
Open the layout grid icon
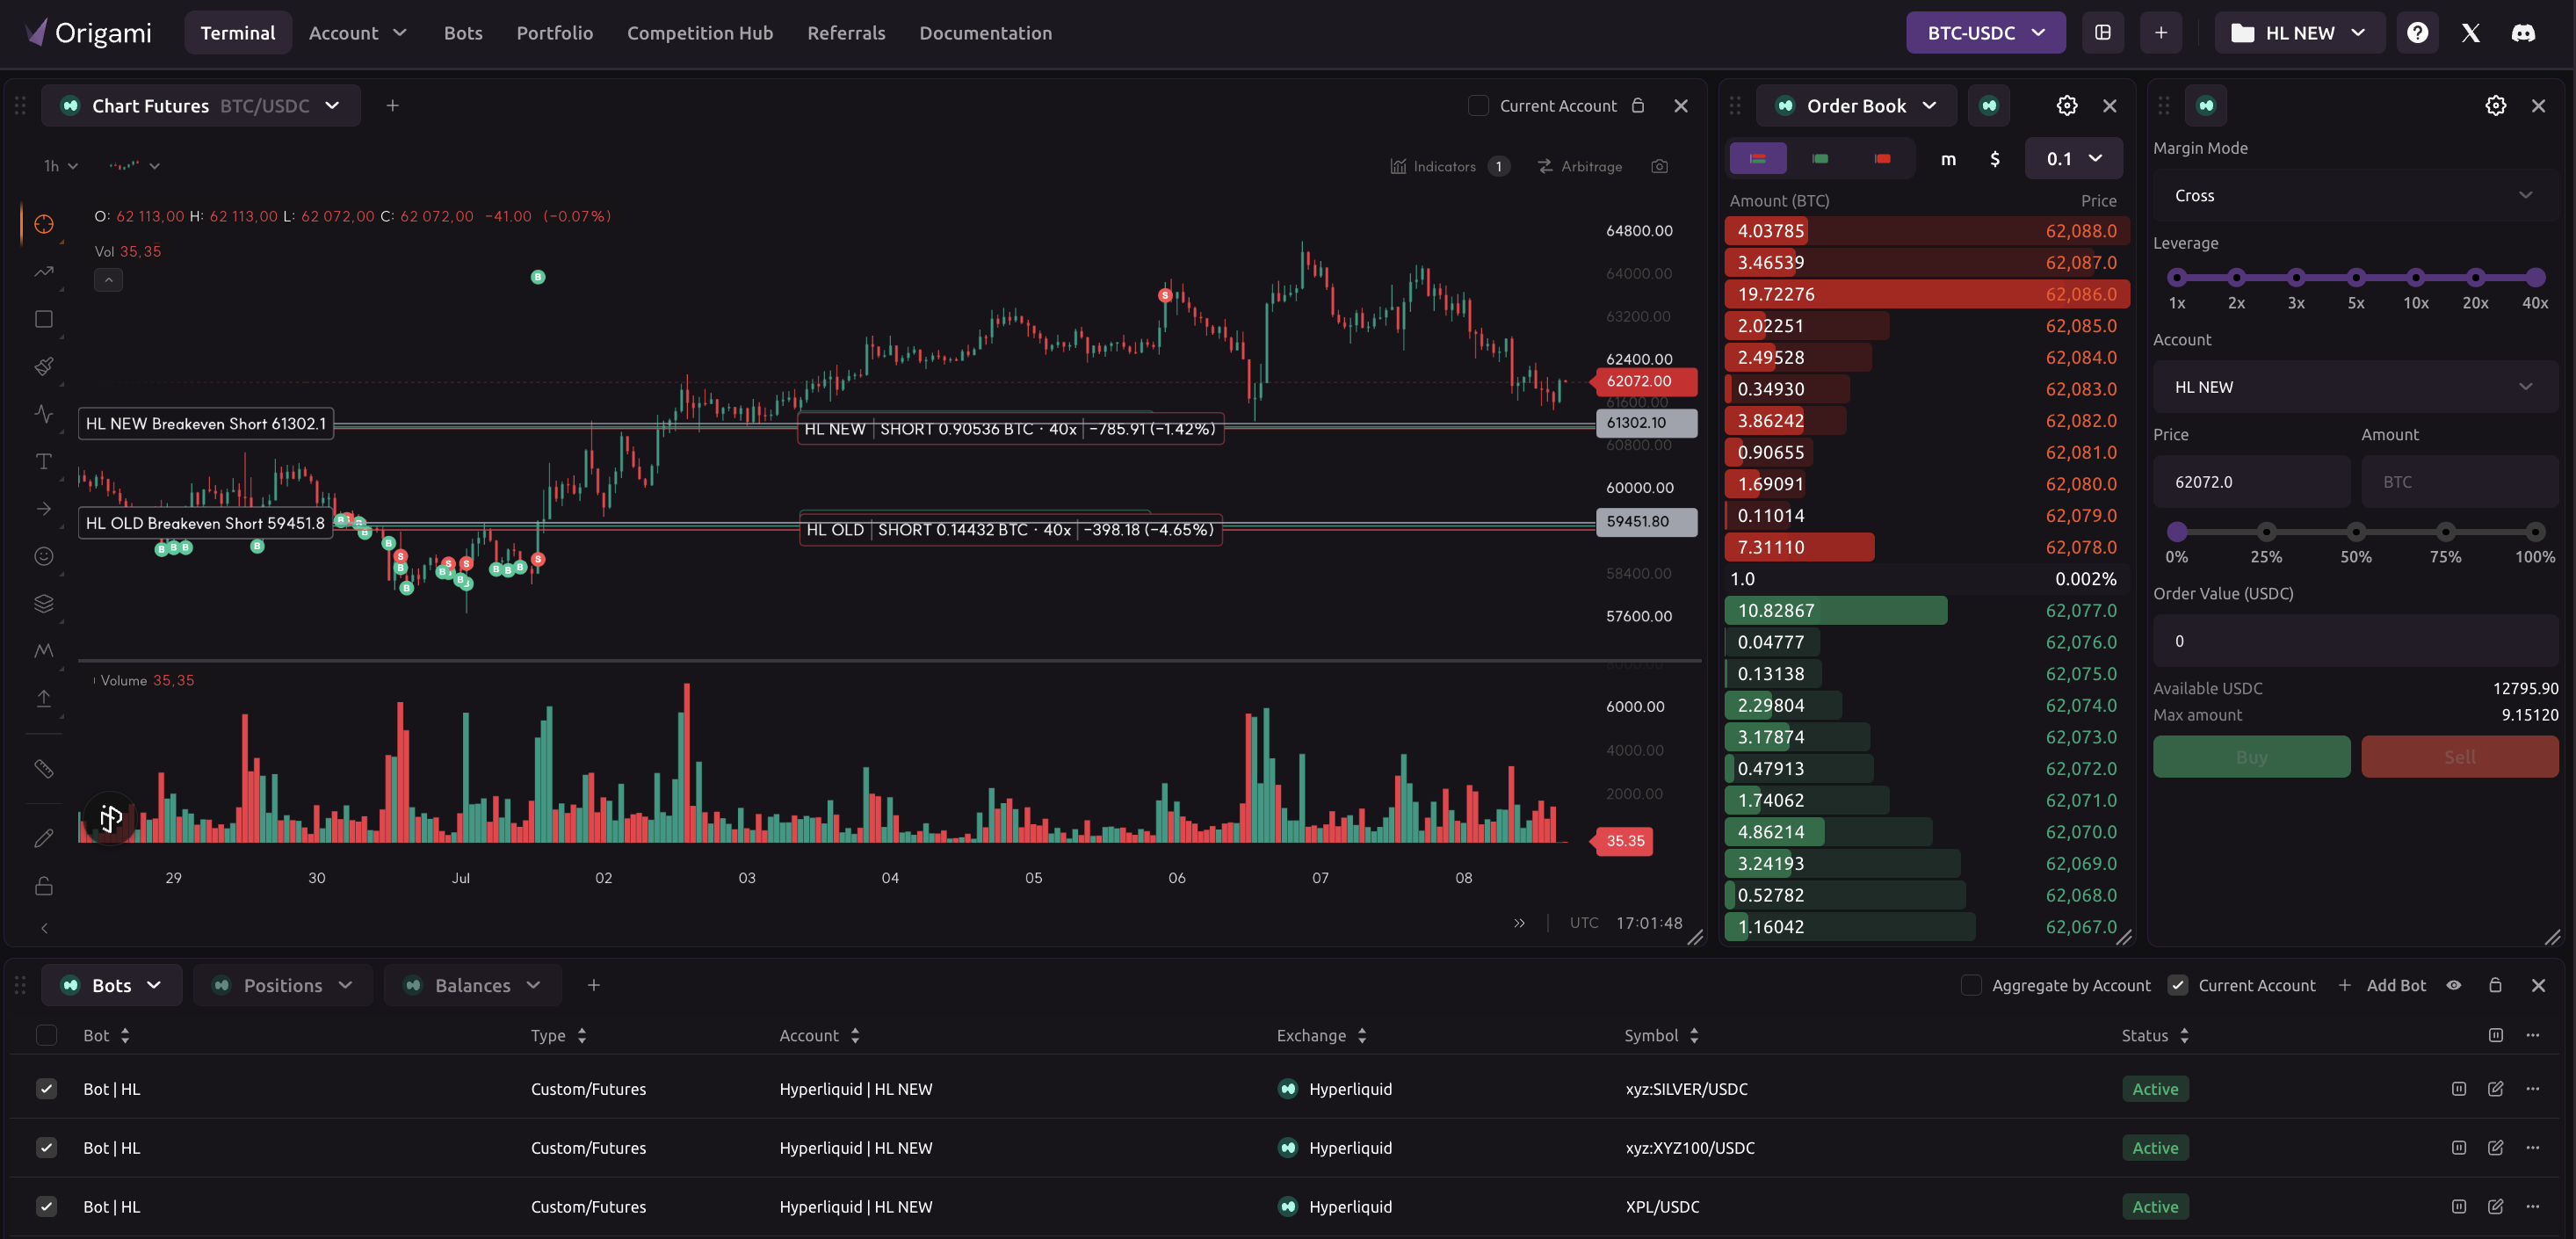(x=2103, y=33)
